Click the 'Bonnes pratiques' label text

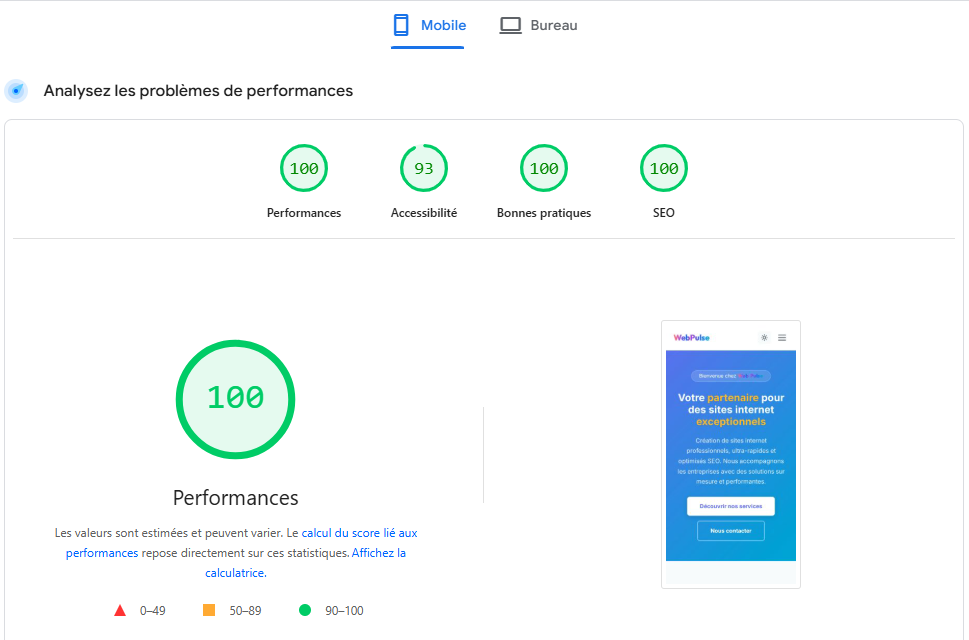click(x=544, y=213)
